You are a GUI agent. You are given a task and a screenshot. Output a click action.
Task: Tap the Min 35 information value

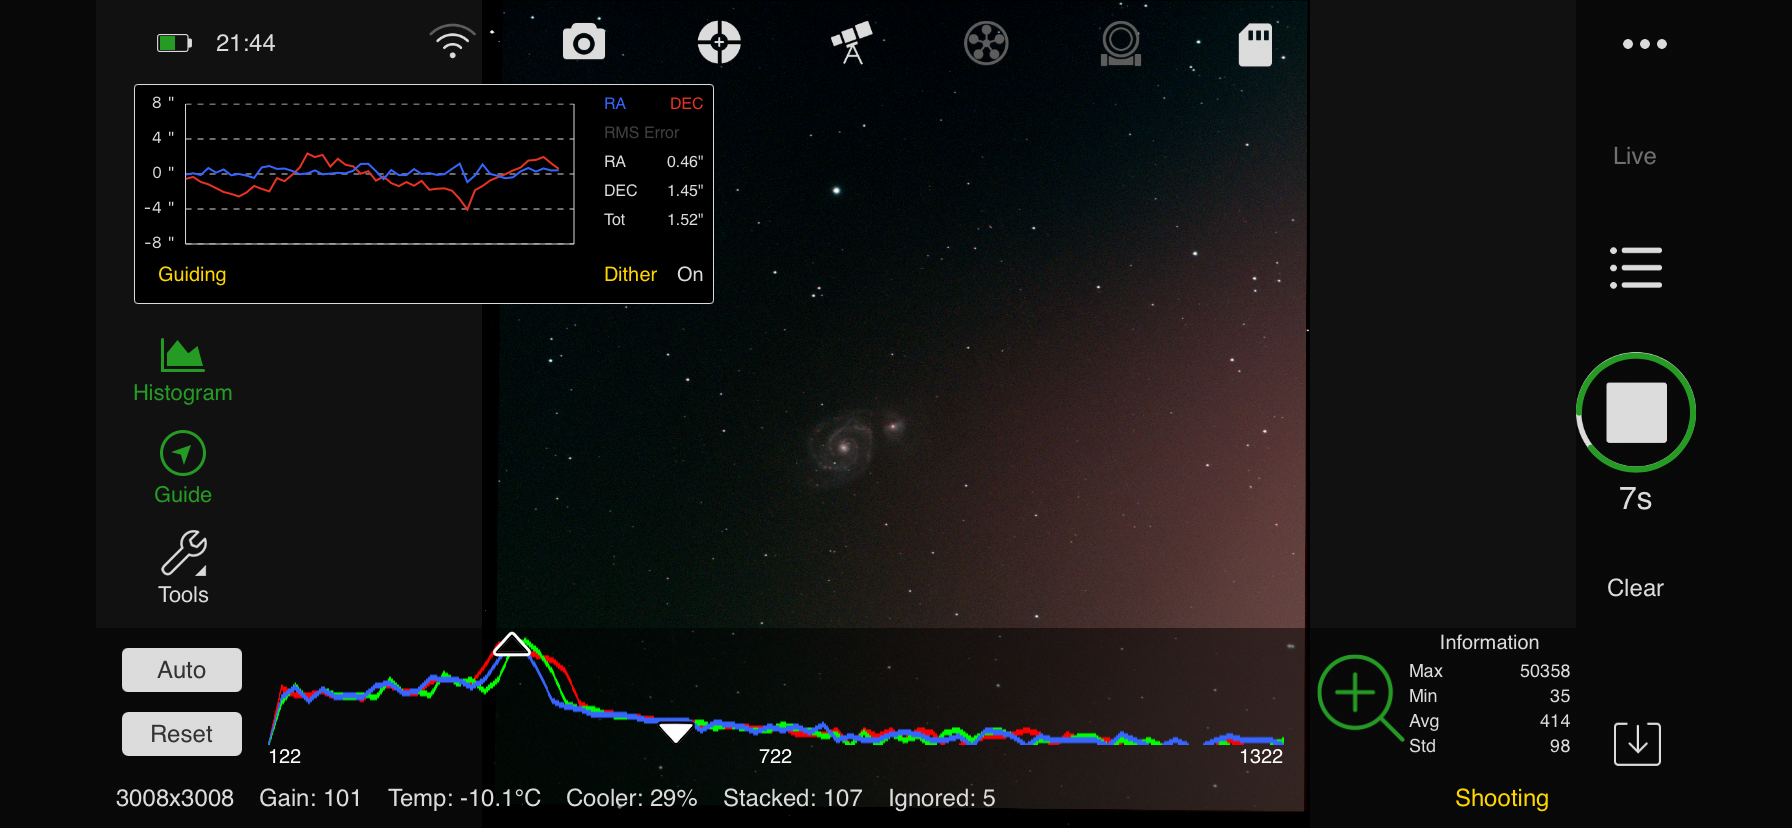[x=1559, y=696]
